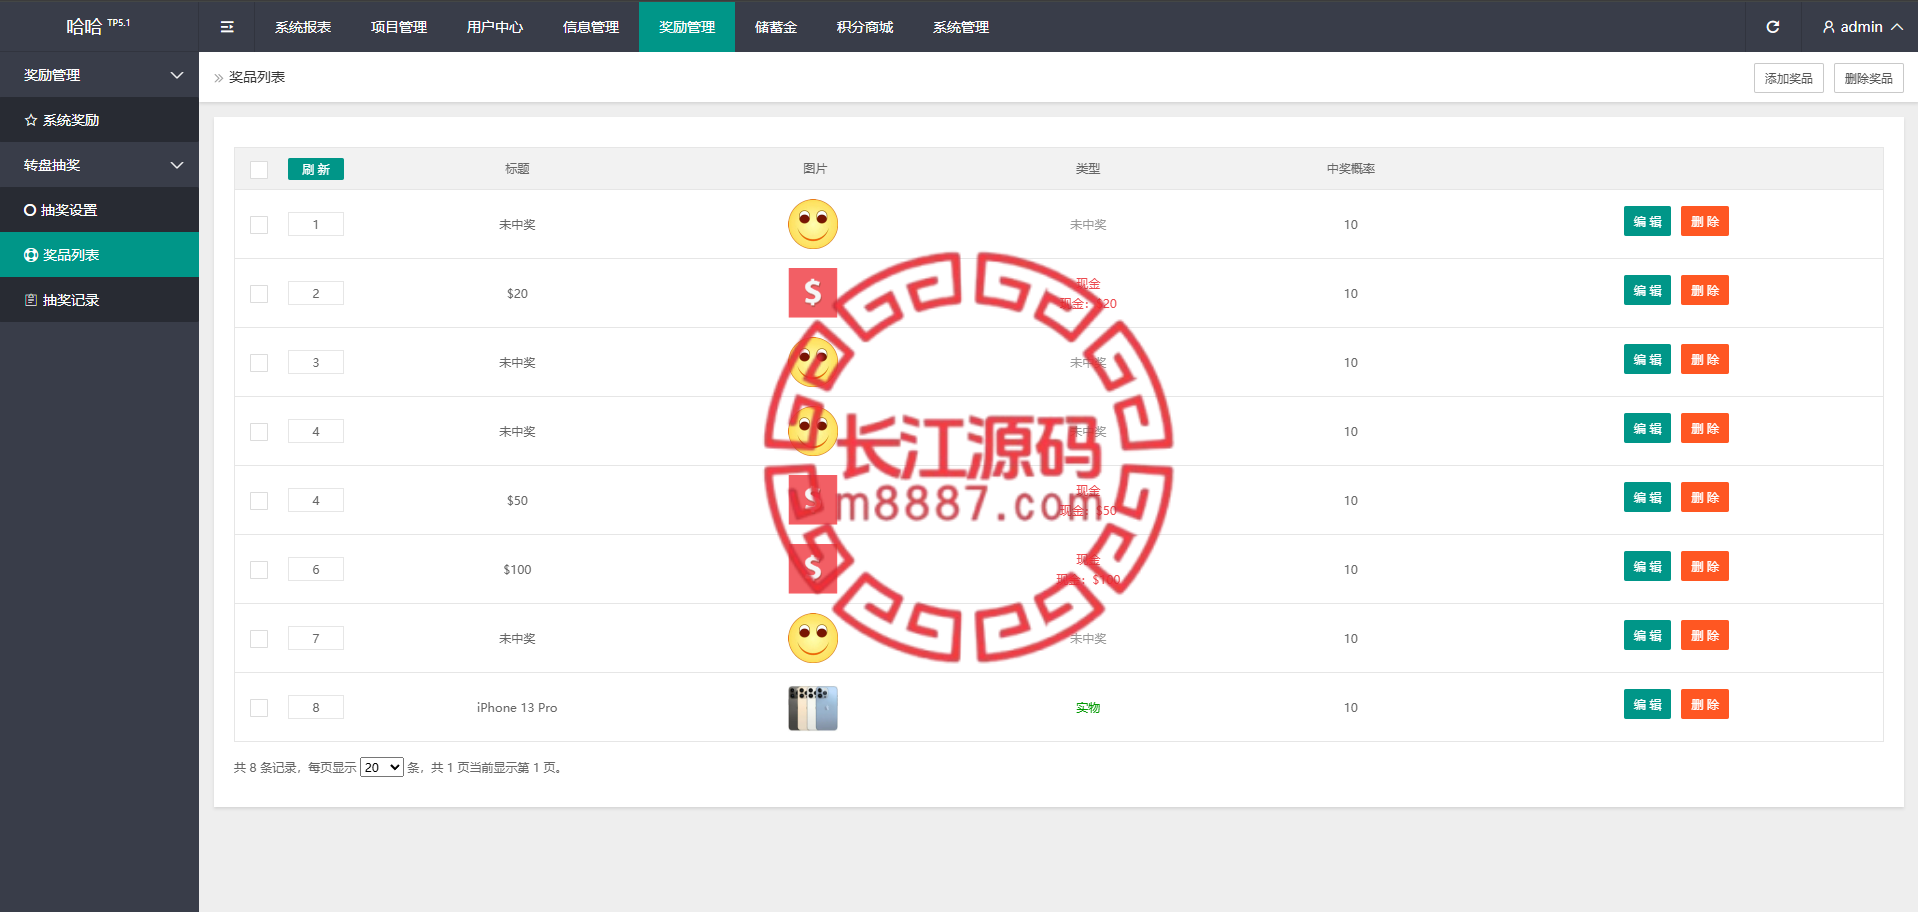Select the 奖励管理 top menu tab
1918x912 pixels.
pos(687,27)
